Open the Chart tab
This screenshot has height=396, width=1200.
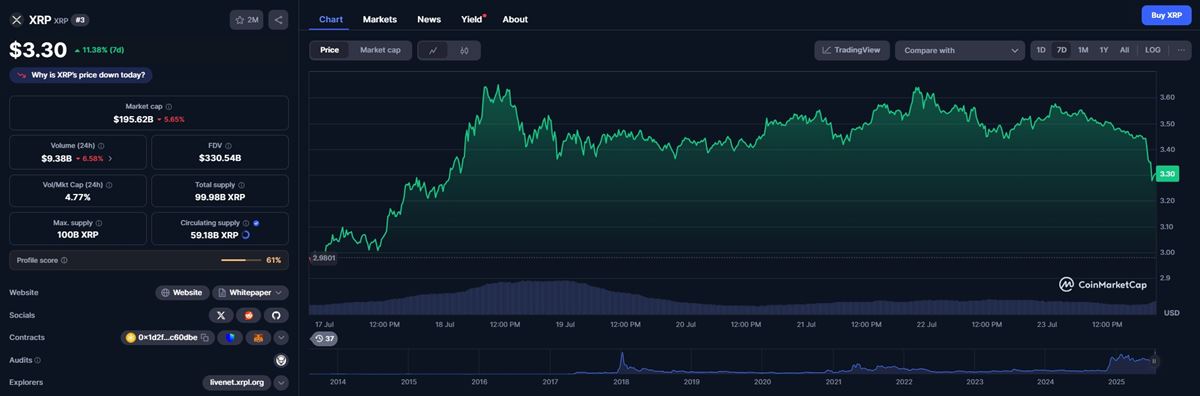coord(331,19)
